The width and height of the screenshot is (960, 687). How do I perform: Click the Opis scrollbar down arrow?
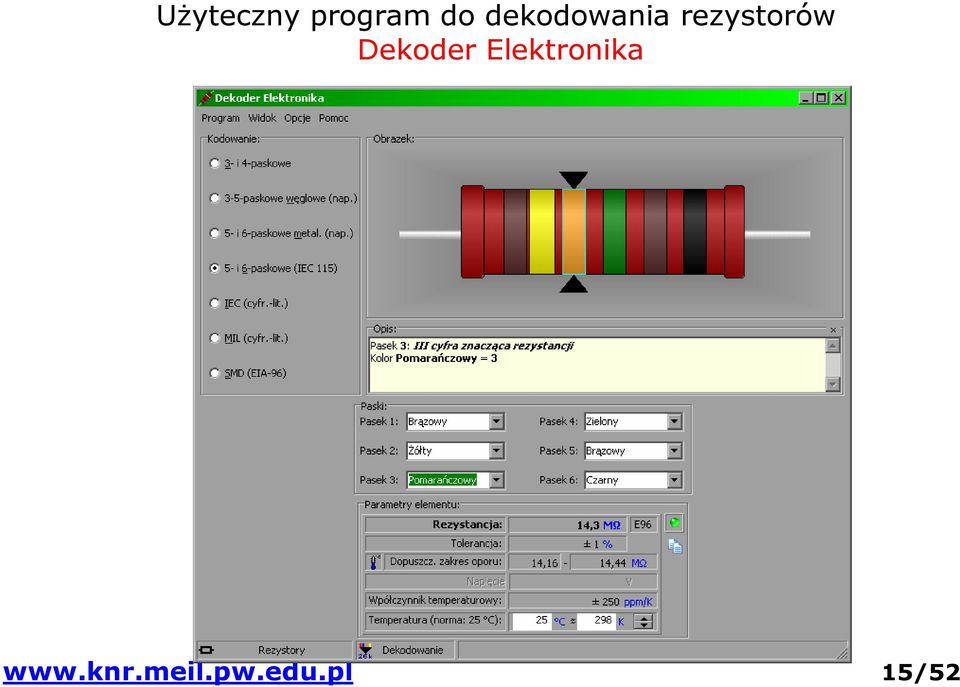pos(833,384)
